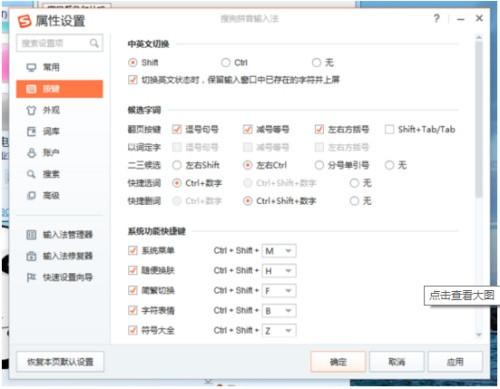Screen dimensions: 500x389
Task: Click the magnifier icon in the search box
Action: click(94, 43)
